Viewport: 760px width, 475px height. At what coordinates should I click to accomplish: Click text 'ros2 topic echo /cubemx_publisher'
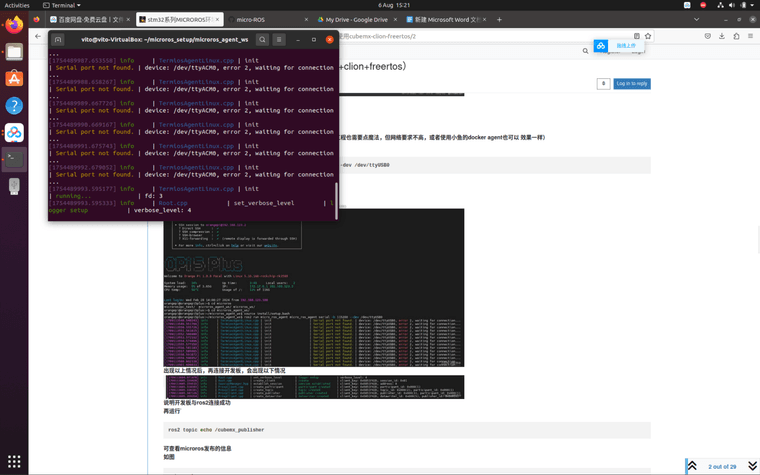pyautogui.click(x=216, y=430)
